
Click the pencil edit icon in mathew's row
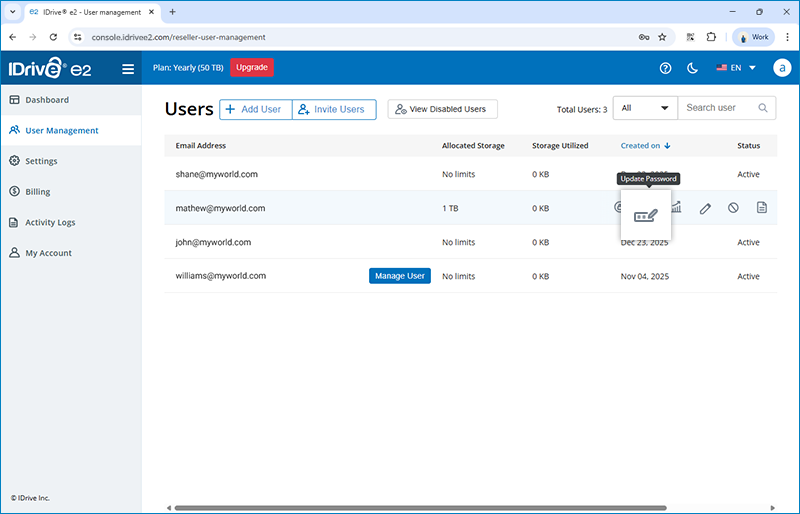coord(705,208)
